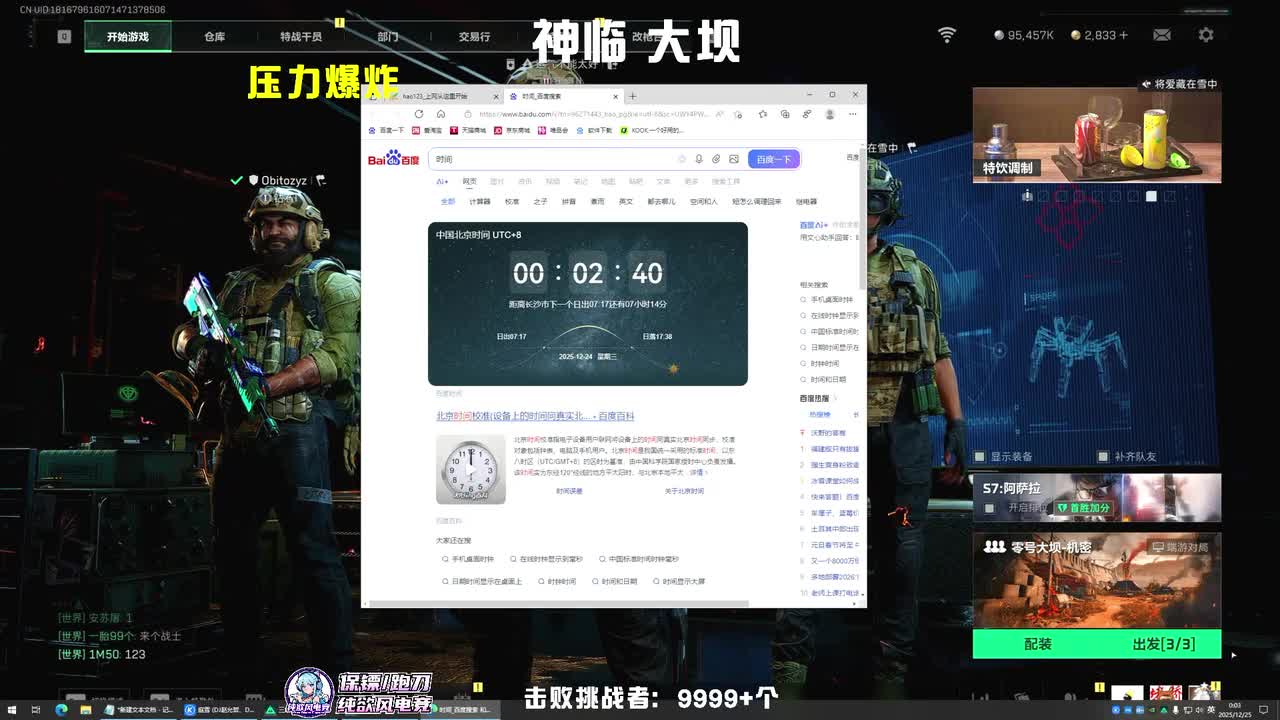Screen dimensions: 1280x720
Task: Click the Baidu logo
Action: coord(393,159)
